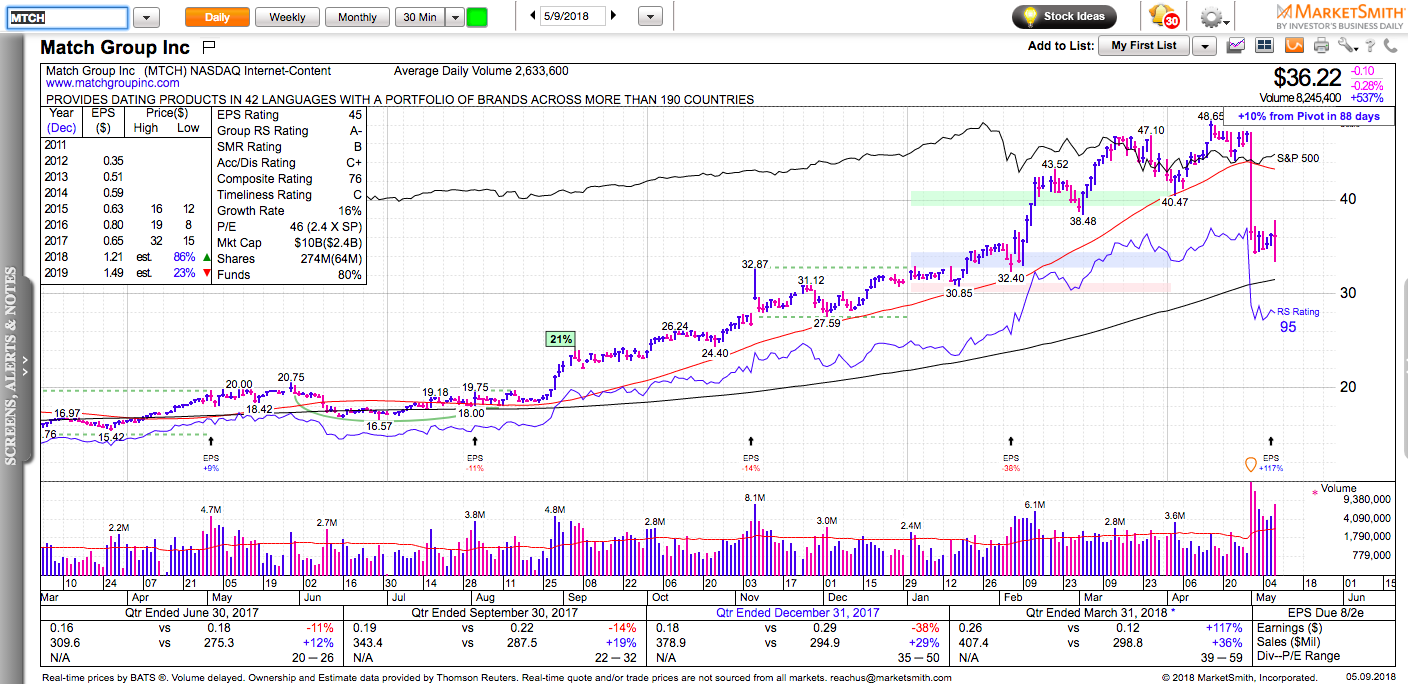The height and width of the screenshot is (684, 1408).
Task: Click the 'Qtr Ended December 31, 2017' header
Action: click(796, 612)
